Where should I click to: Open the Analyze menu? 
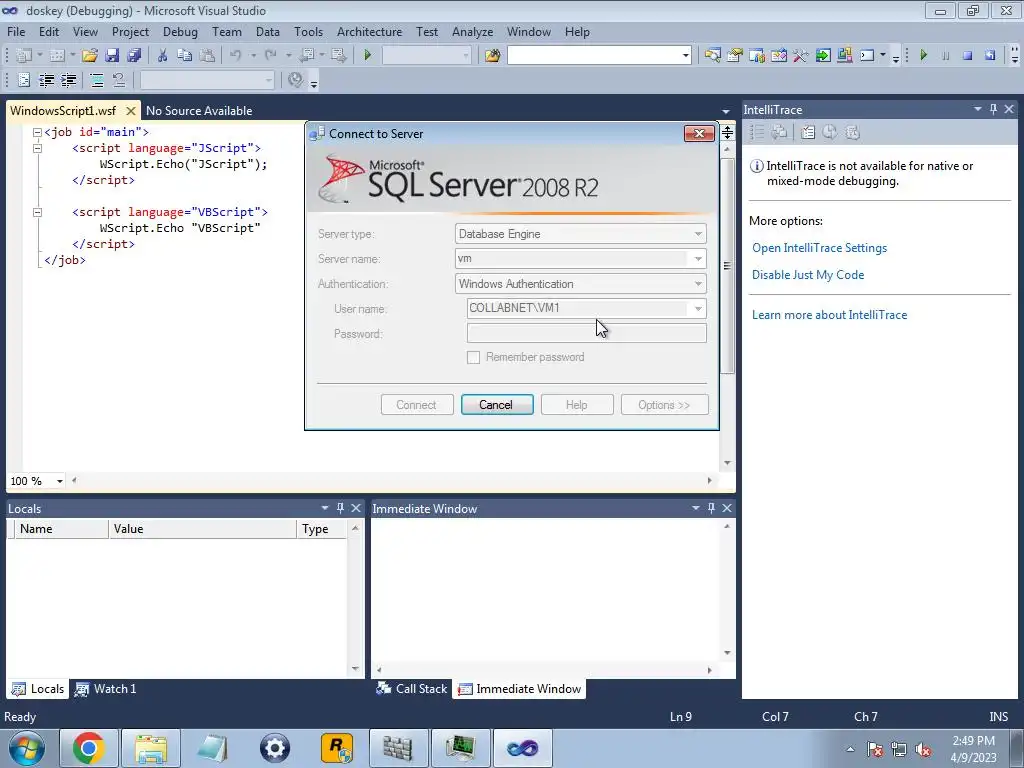pos(472,31)
